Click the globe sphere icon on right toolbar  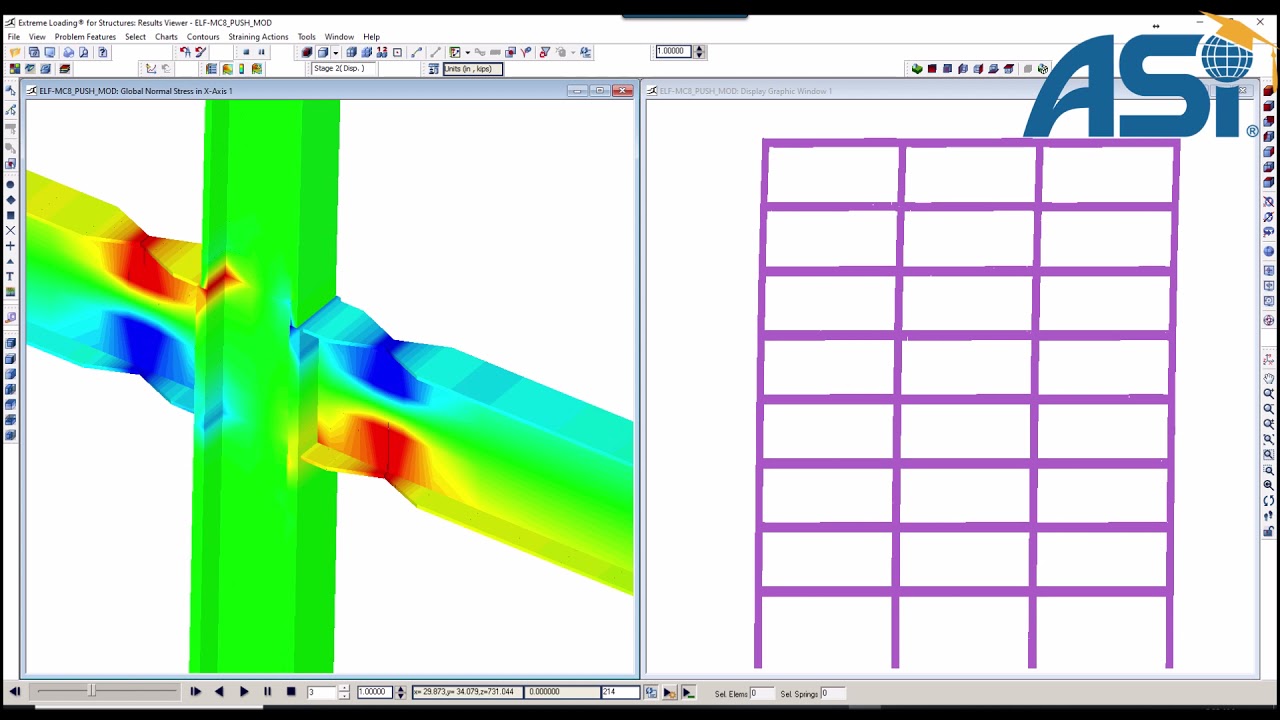click(x=1269, y=251)
